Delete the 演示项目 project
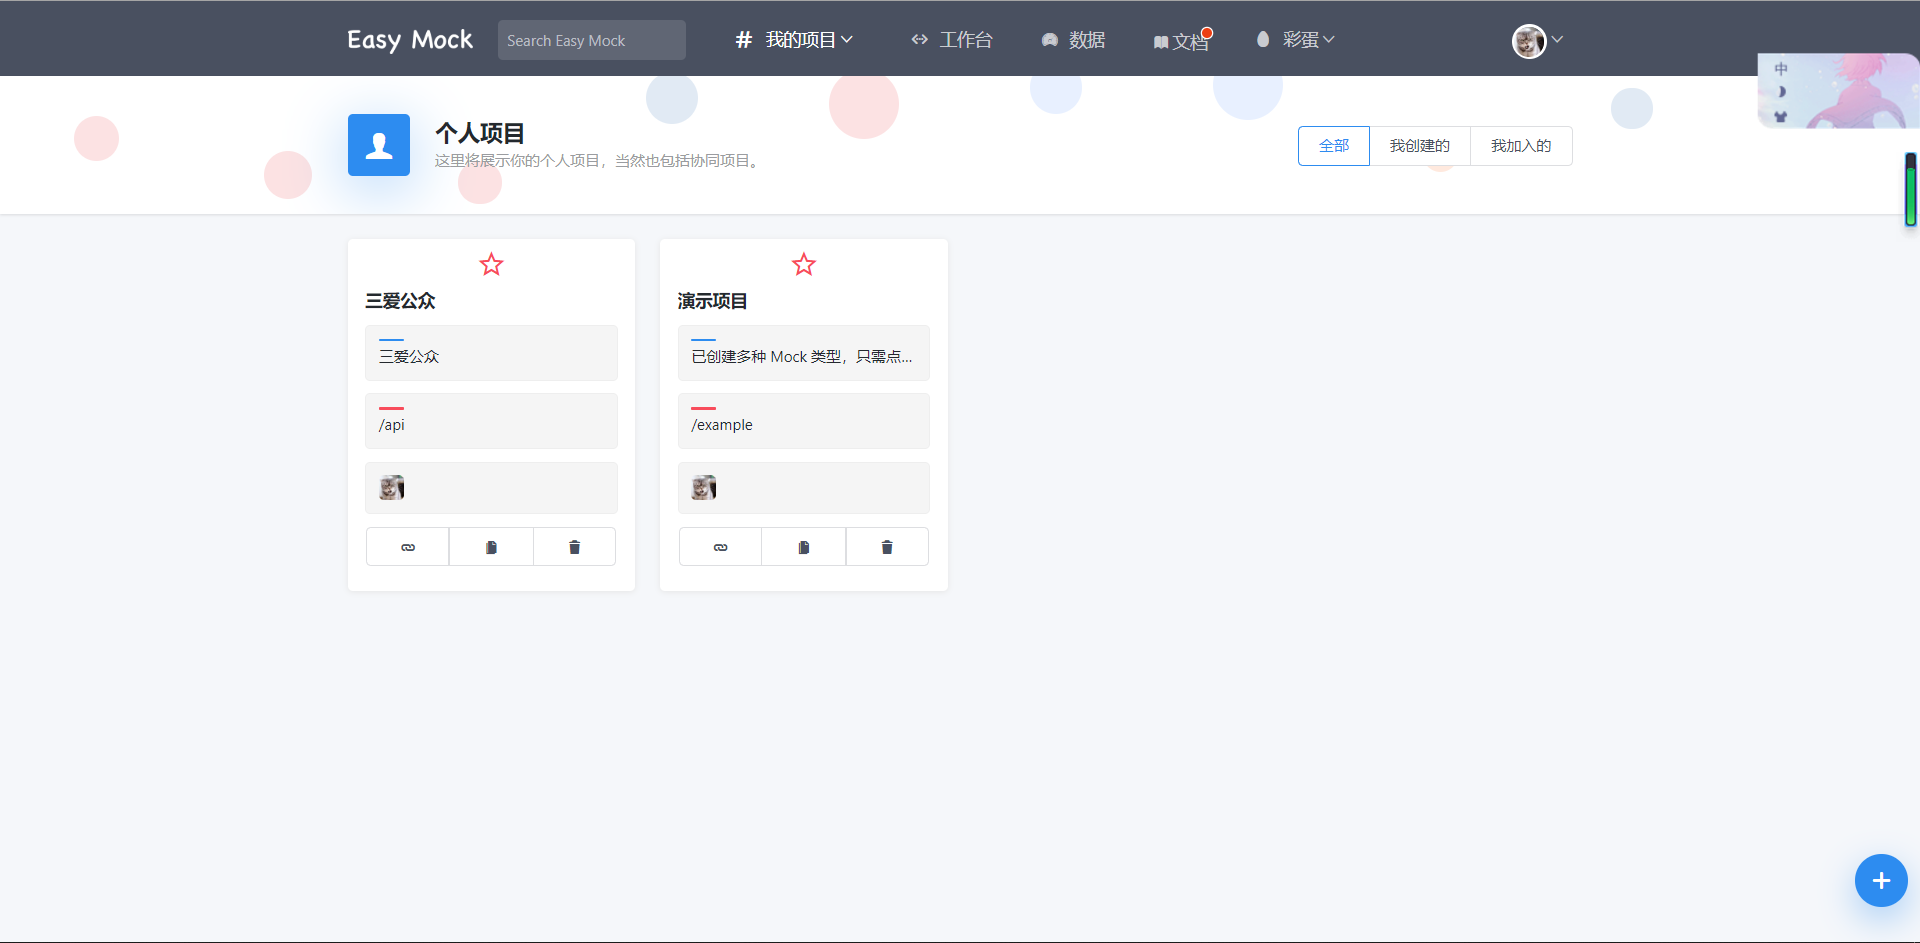This screenshot has width=1920, height=943. pyautogui.click(x=887, y=547)
